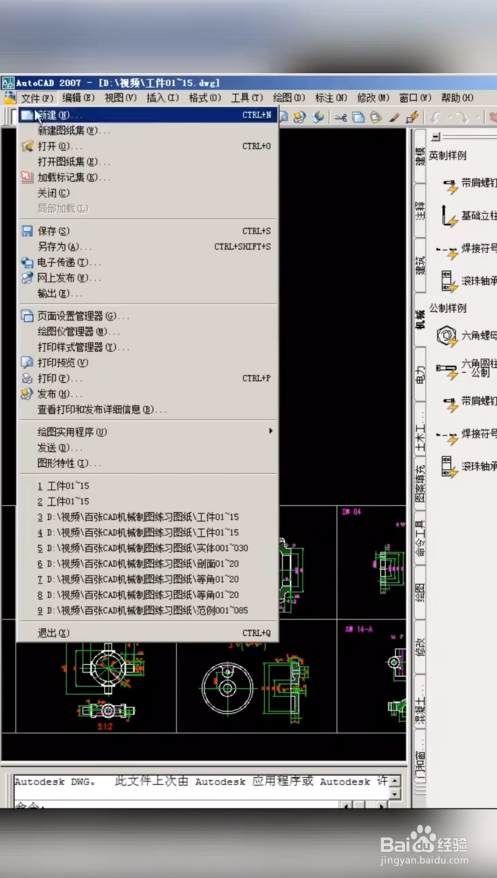Select 发布 (Publish) menu entry

[148, 394]
